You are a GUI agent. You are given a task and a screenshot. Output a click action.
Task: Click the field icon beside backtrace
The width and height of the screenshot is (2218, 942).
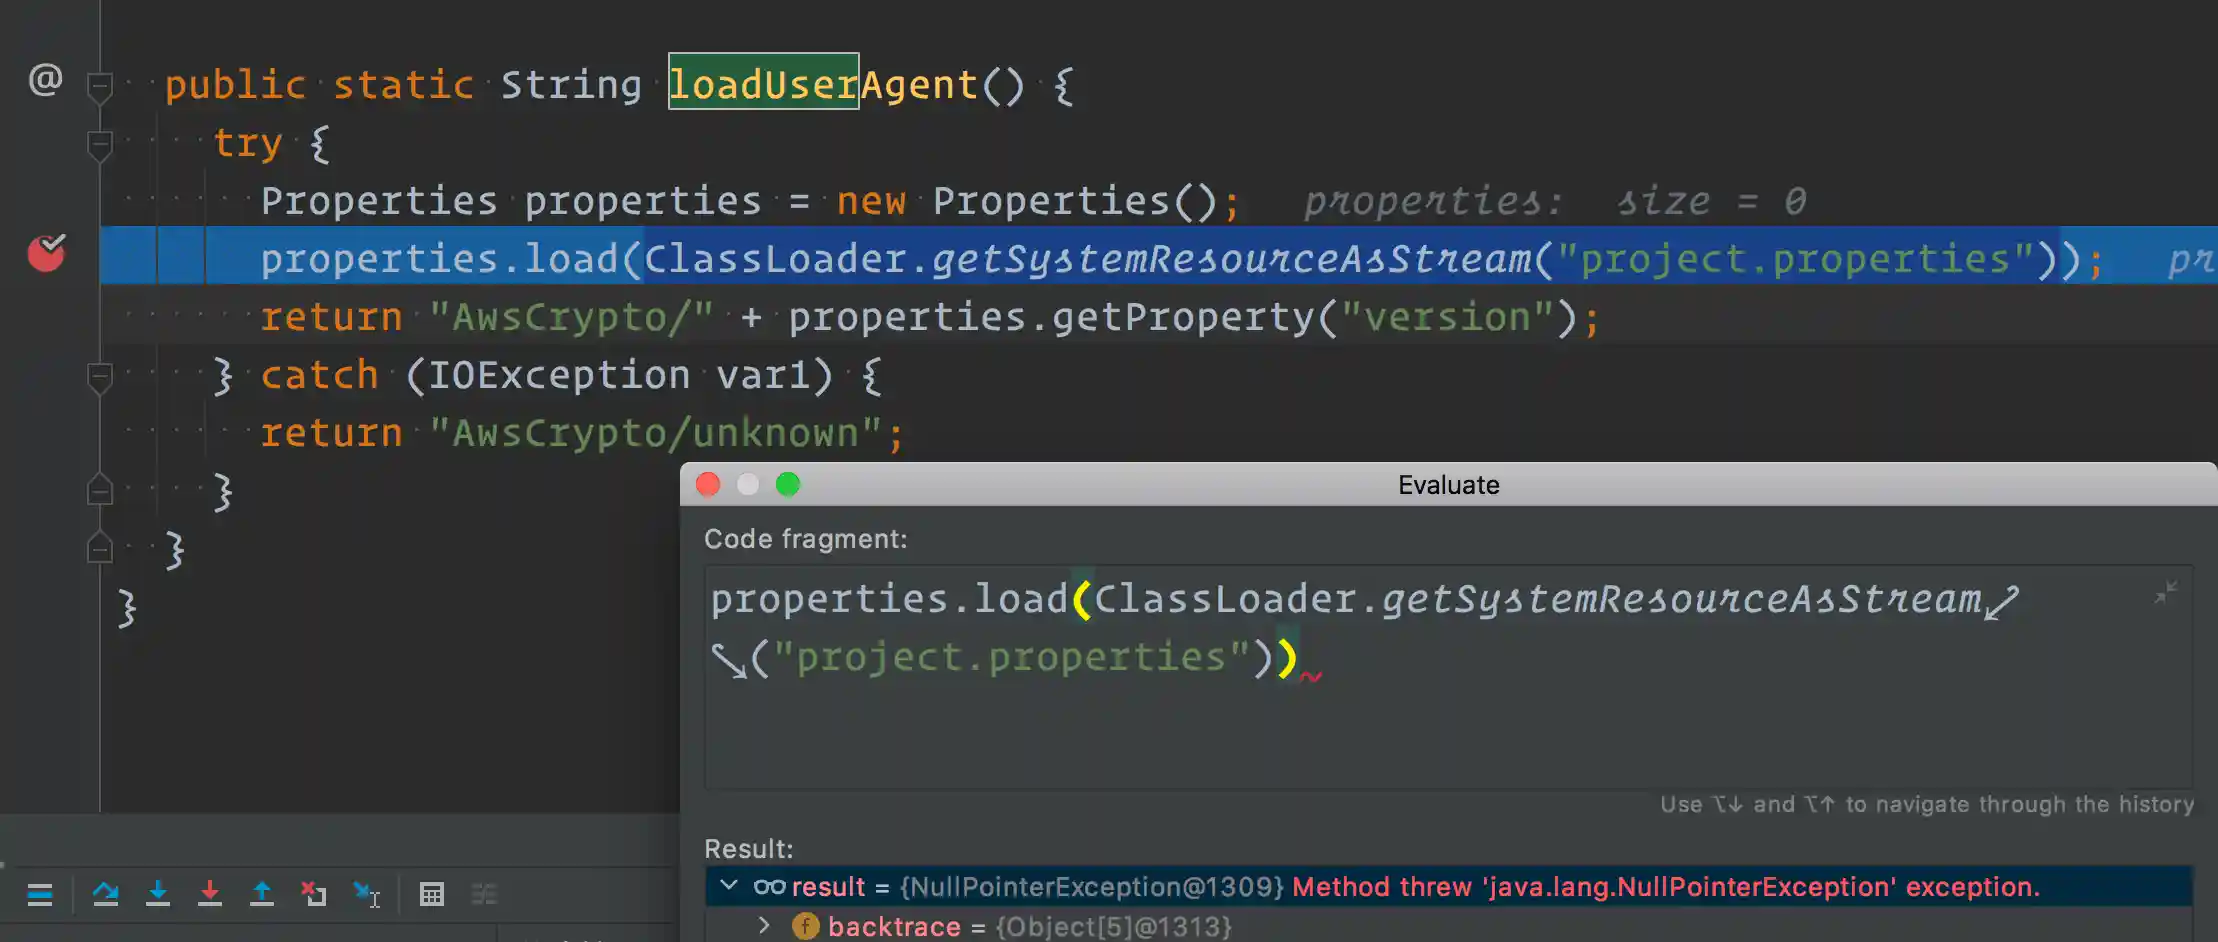click(x=806, y=926)
